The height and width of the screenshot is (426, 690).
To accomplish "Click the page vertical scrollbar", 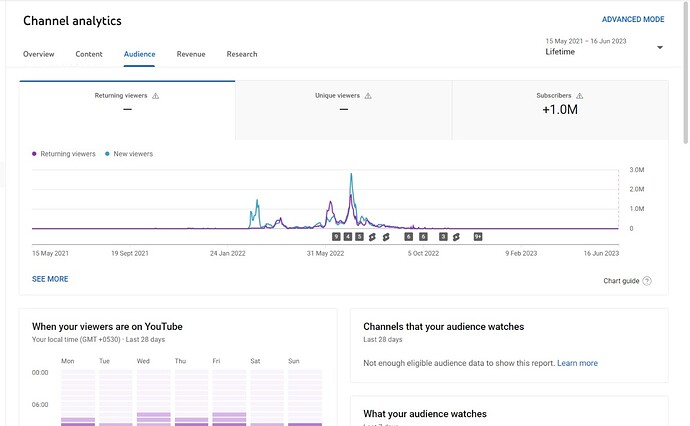I will [686, 73].
